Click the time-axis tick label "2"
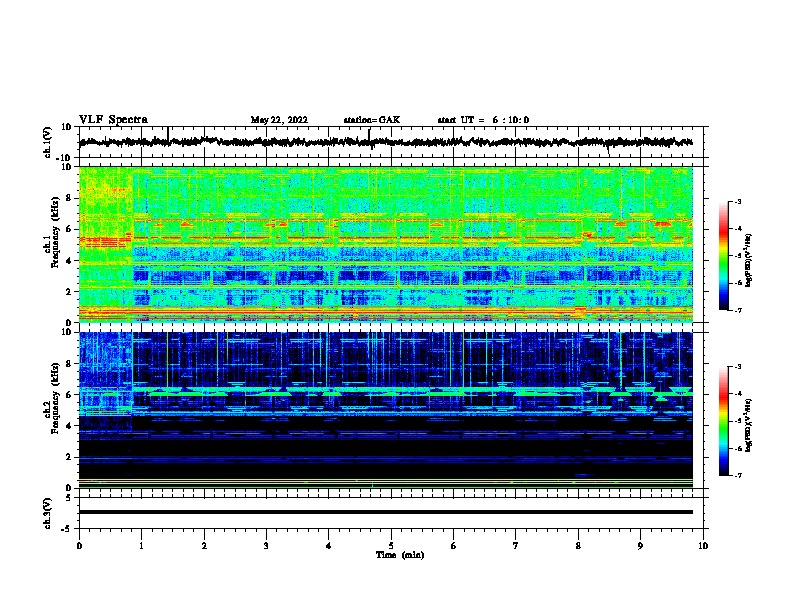Screen dimensions: 792x612 [204, 546]
